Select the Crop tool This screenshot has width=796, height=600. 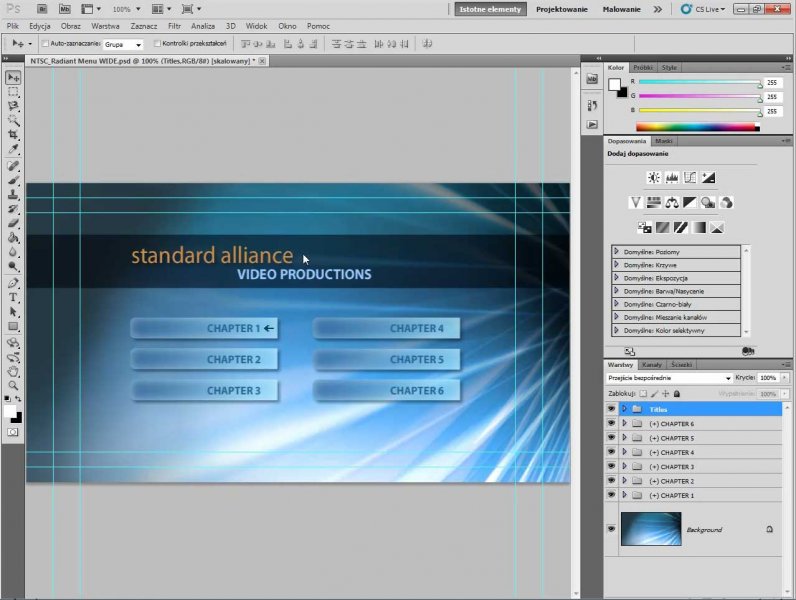(13, 134)
